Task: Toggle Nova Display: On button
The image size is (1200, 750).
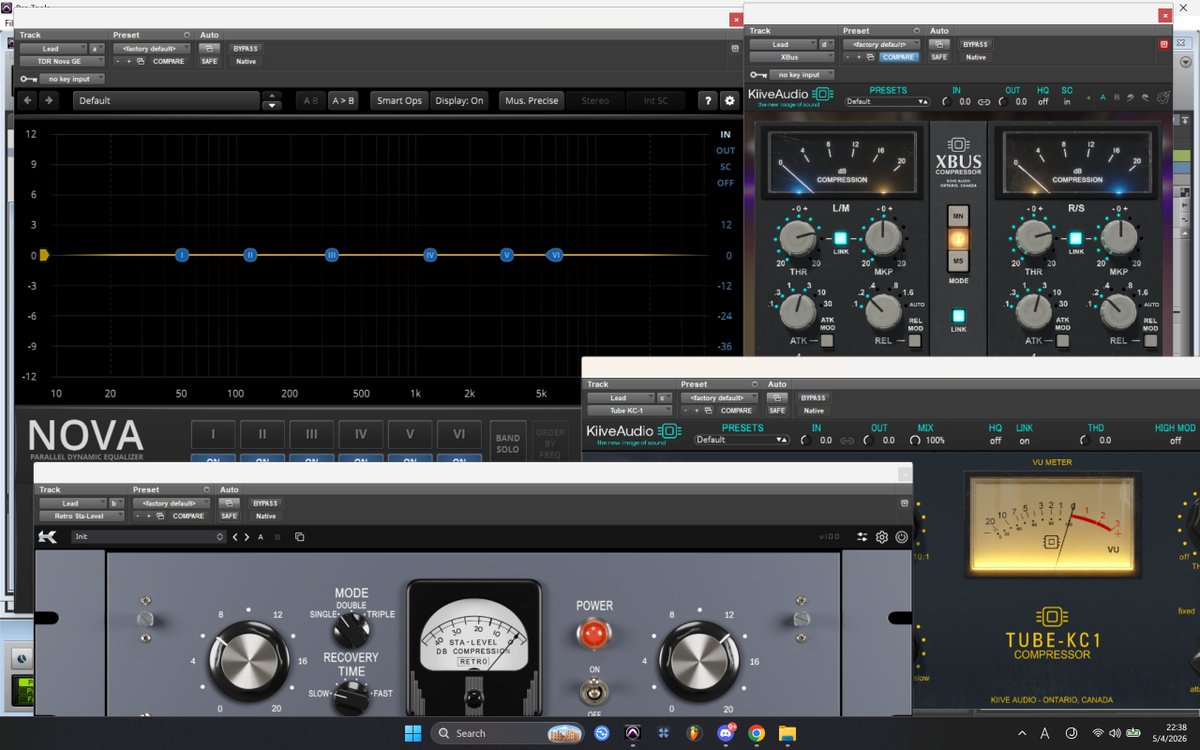Action: point(460,100)
